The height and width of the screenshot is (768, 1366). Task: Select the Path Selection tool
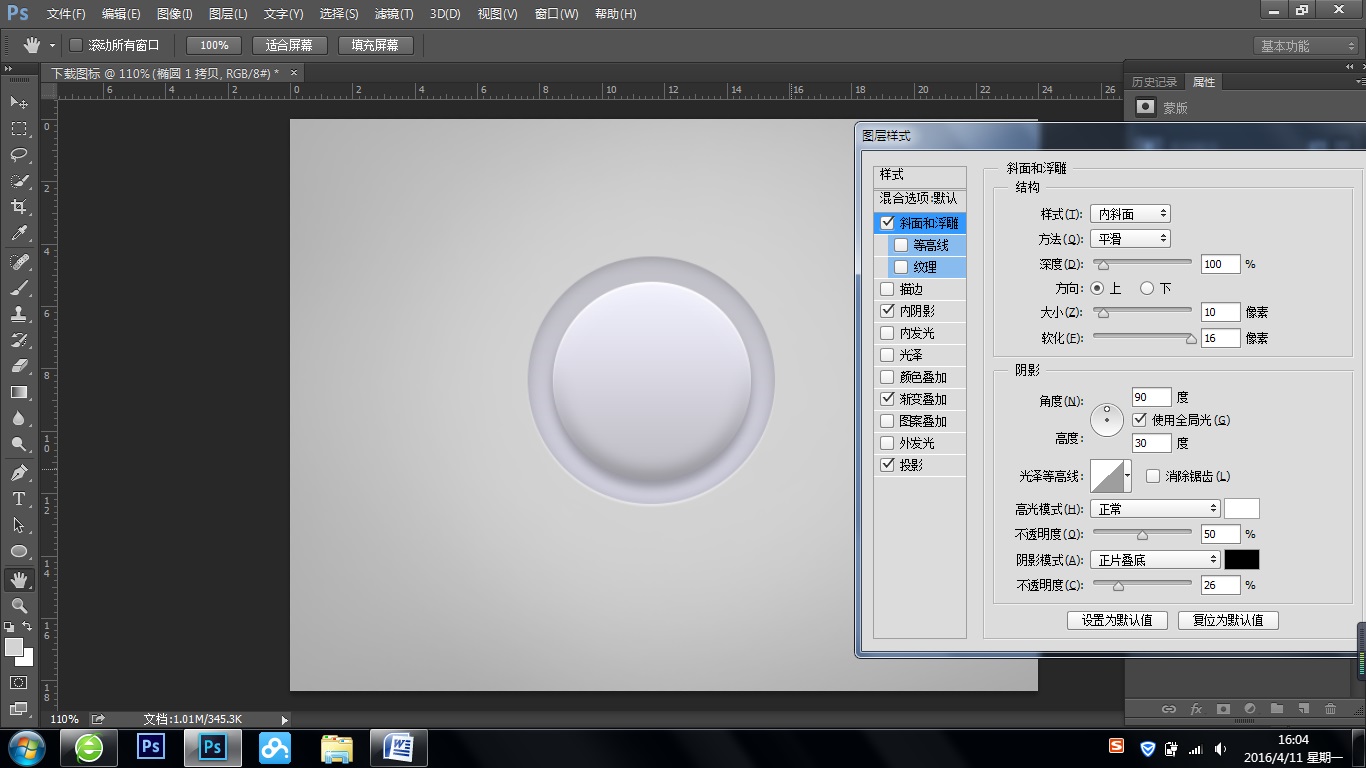pyautogui.click(x=19, y=524)
